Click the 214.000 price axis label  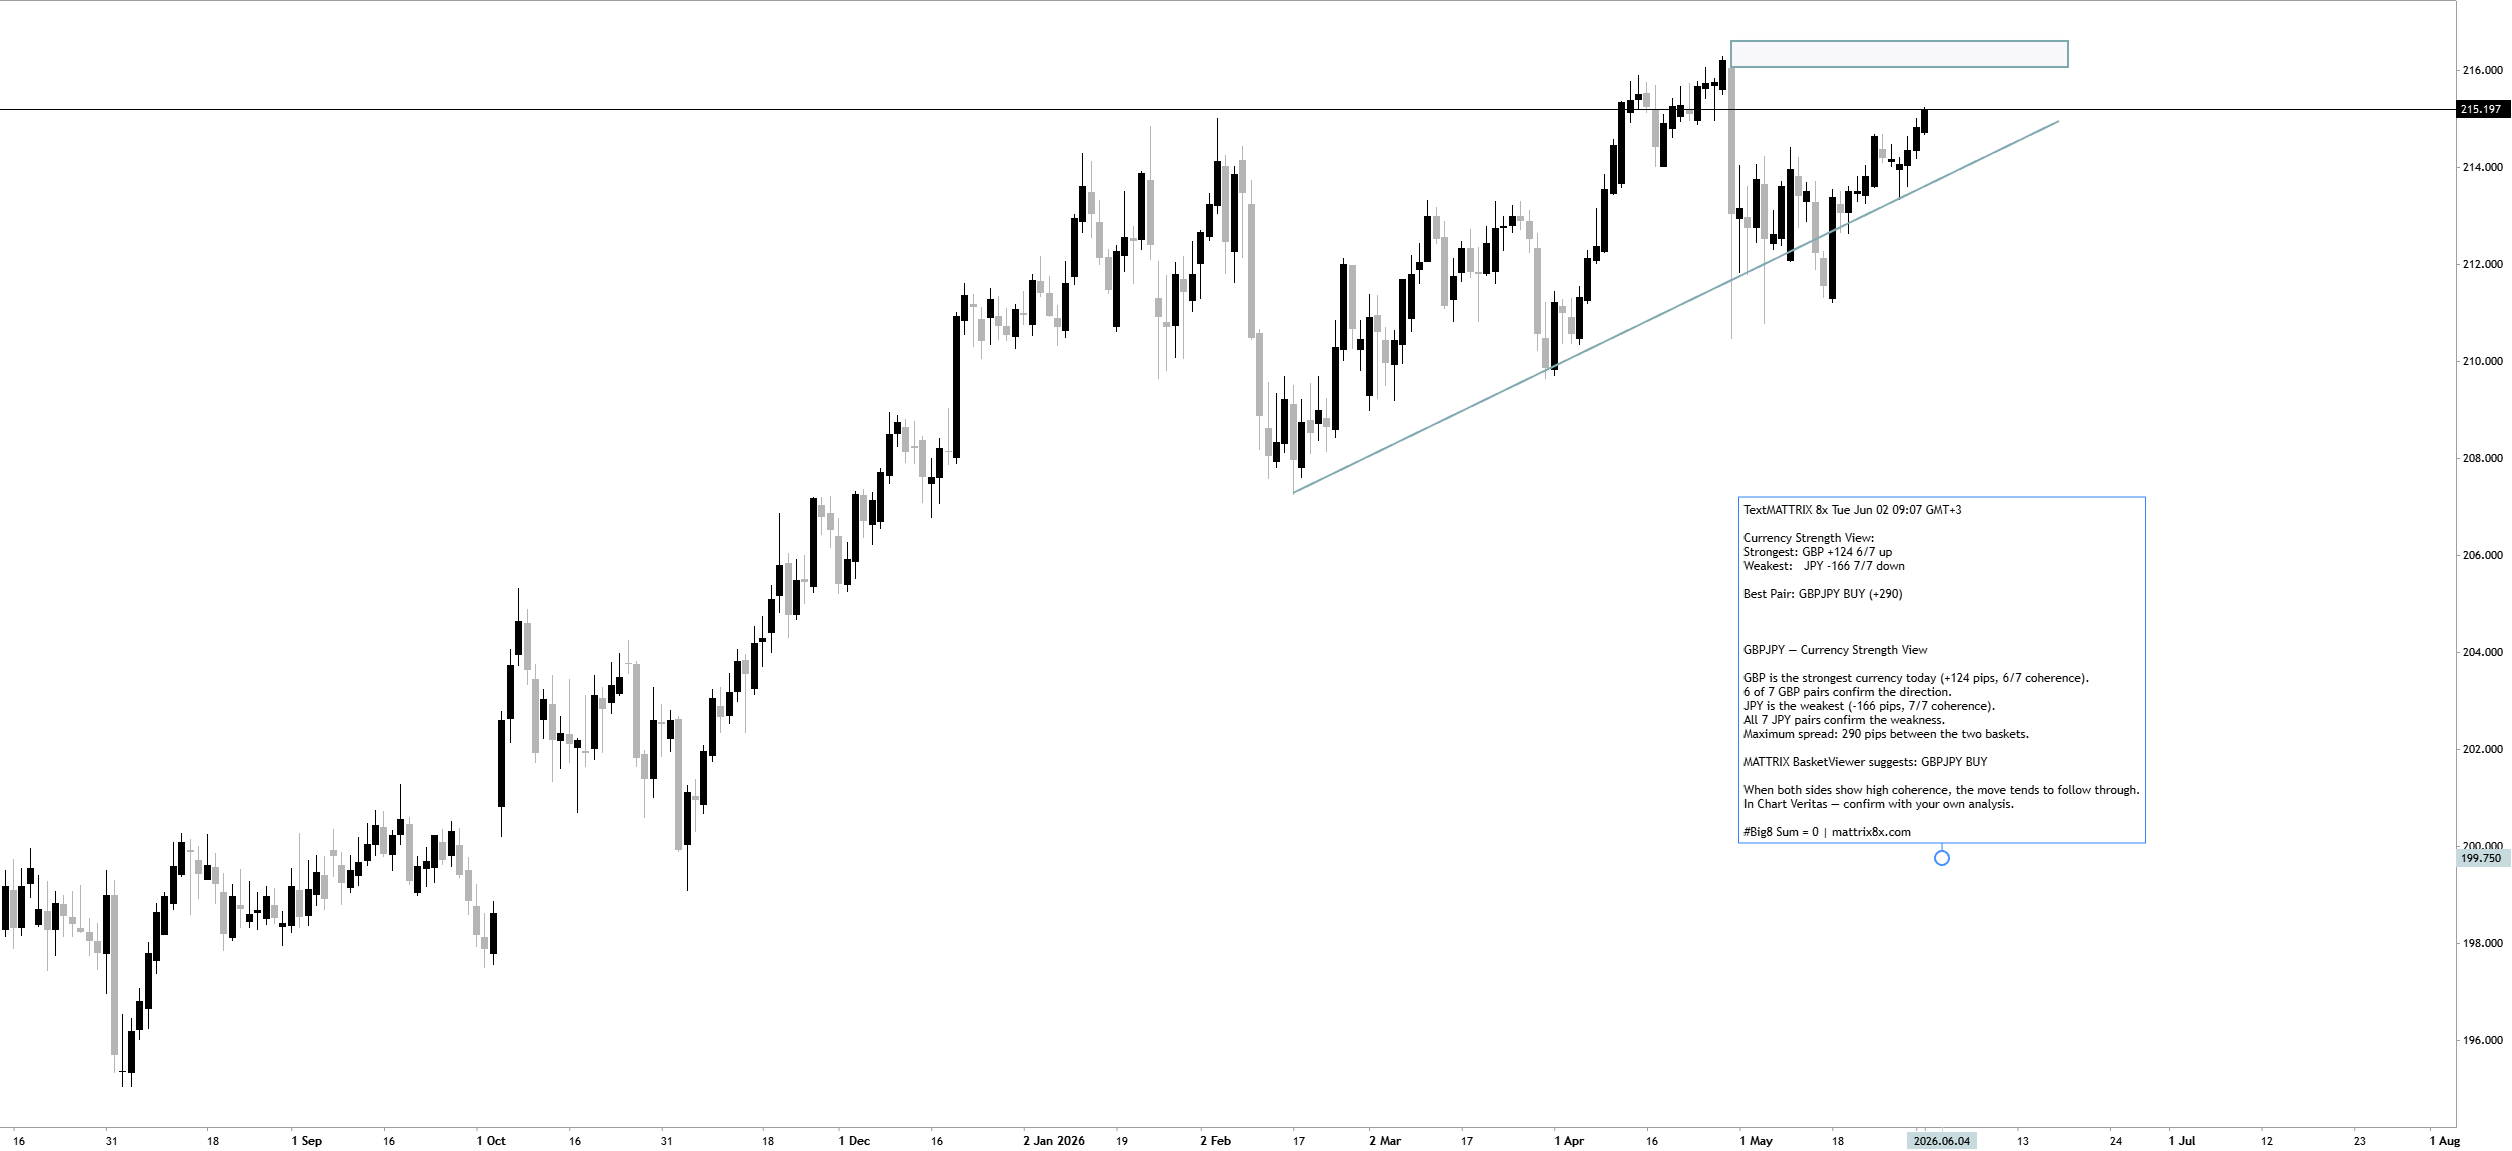click(x=2481, y=167)
